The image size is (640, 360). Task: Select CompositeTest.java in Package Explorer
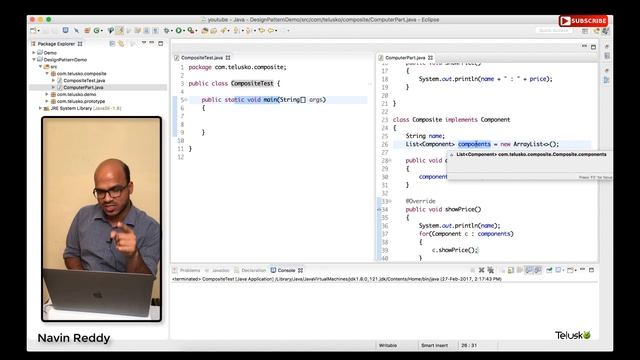pos(84,80)
